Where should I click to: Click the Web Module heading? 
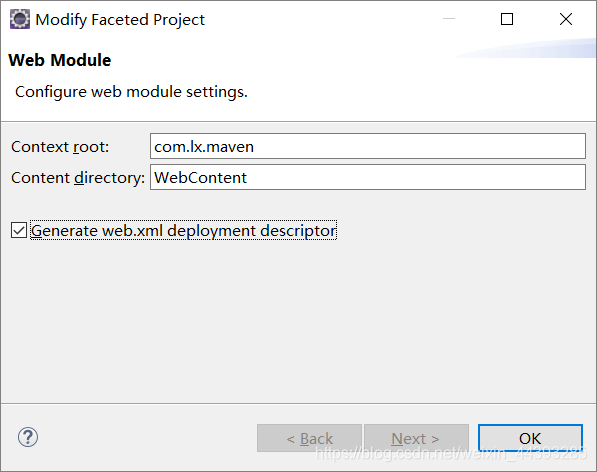60,60
